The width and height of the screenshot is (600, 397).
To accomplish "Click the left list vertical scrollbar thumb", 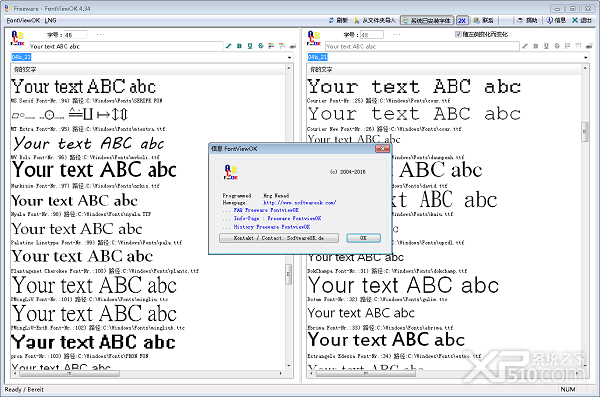I will pyautogui.click(x=289, y=274).
